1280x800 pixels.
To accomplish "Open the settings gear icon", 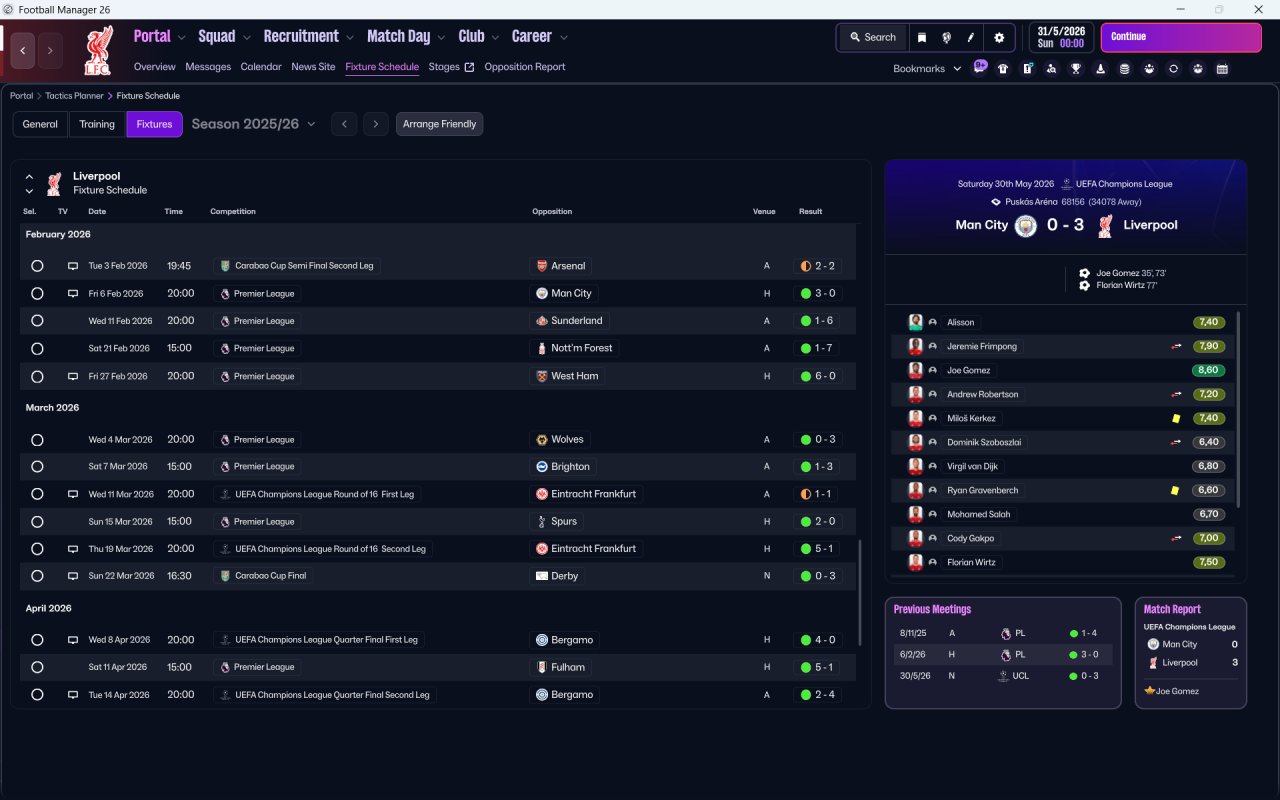I will [x=998, y=37].
